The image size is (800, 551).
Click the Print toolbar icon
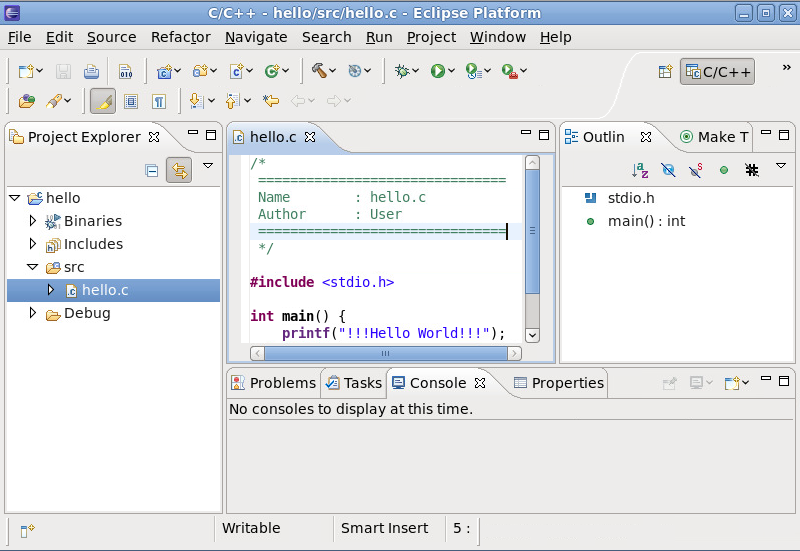click(x=91, y=71)
